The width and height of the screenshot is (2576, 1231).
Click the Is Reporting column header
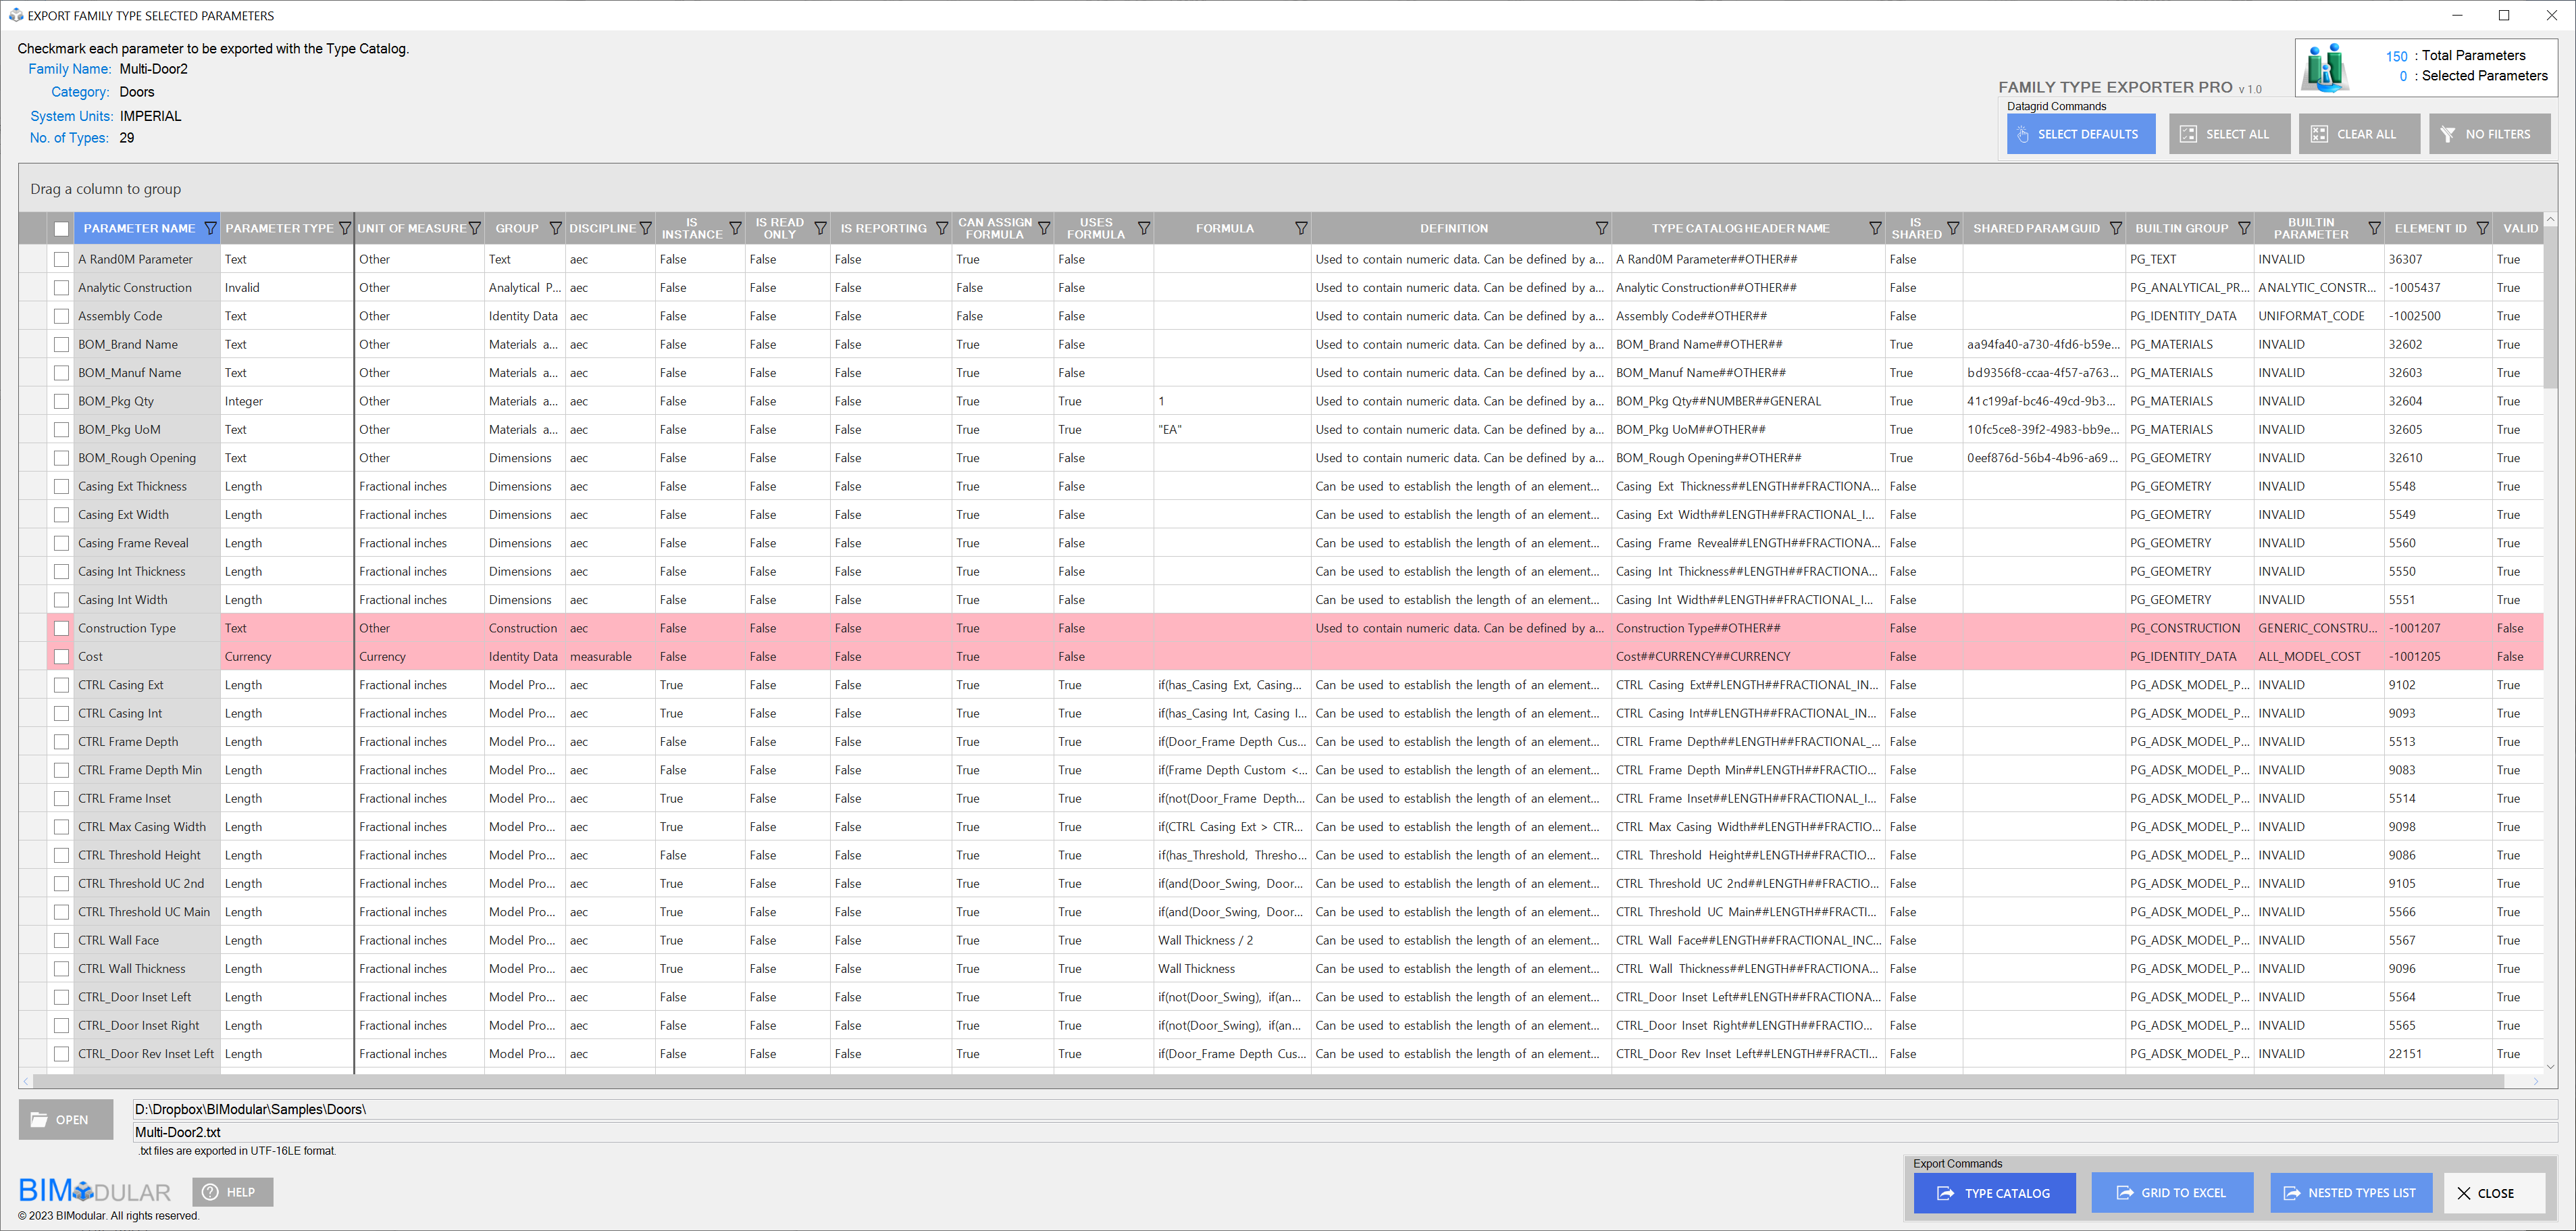[882, 228]
